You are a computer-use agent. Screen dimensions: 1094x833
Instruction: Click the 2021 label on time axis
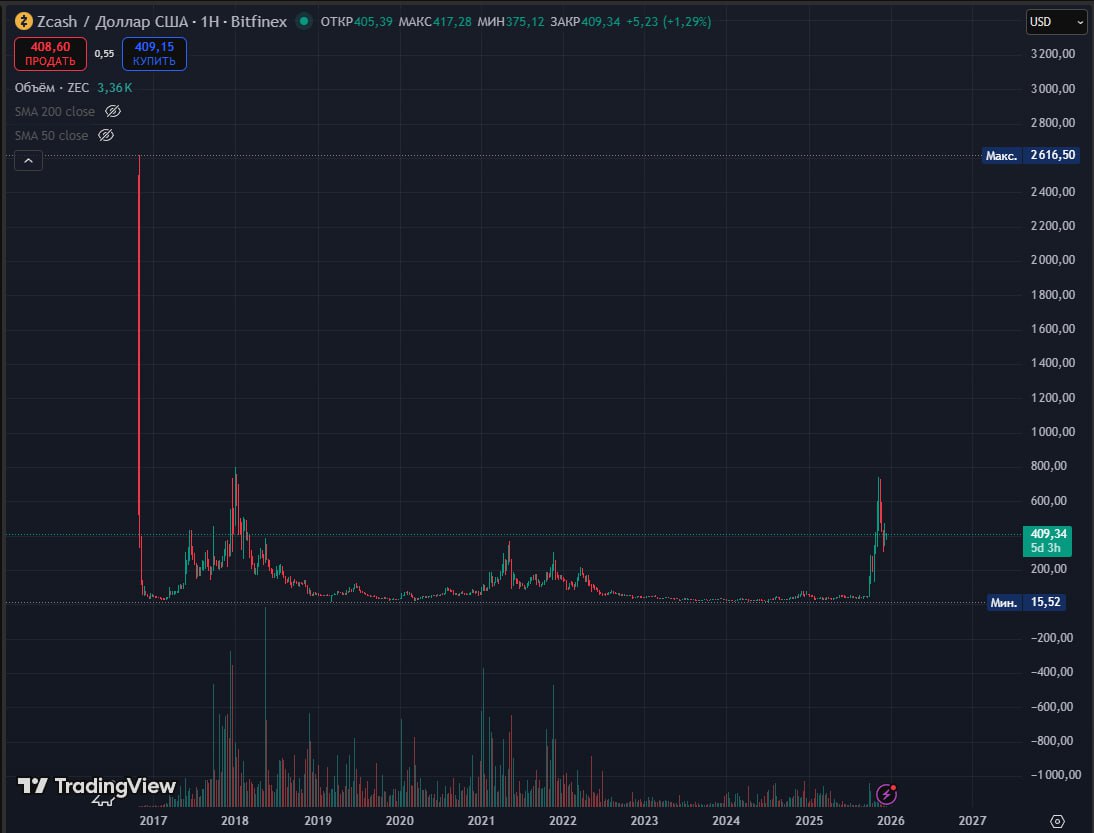point(481,821)
